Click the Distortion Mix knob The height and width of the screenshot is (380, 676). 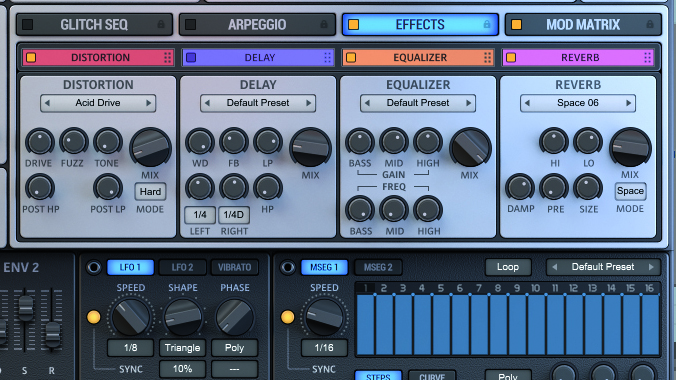click(150, 148)
